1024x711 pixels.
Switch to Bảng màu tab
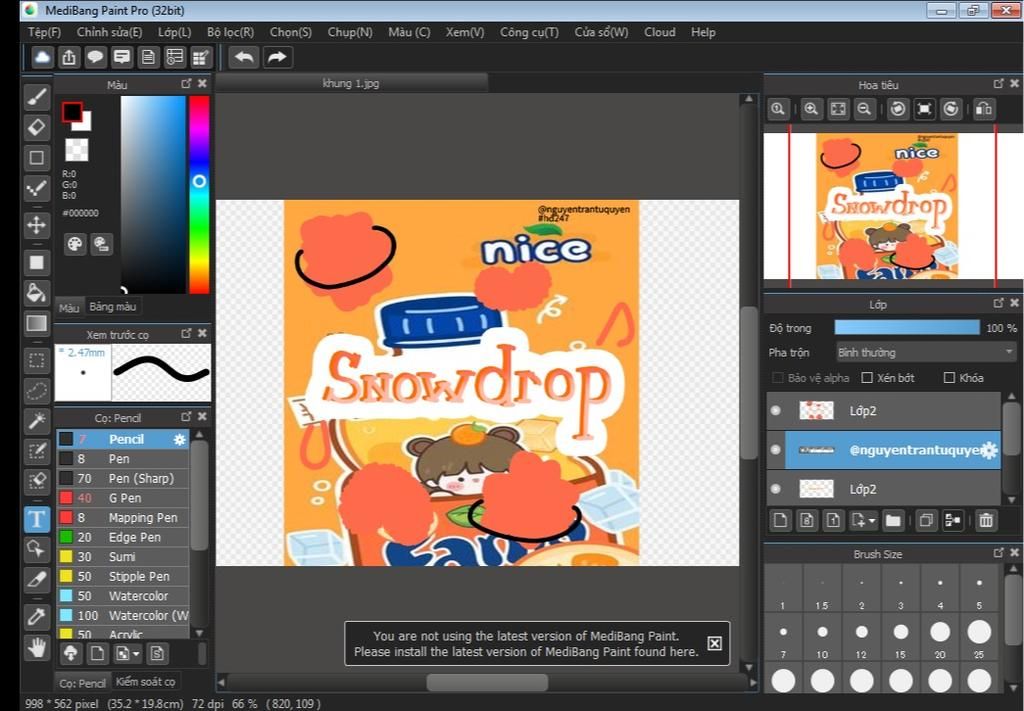(112, 306)
